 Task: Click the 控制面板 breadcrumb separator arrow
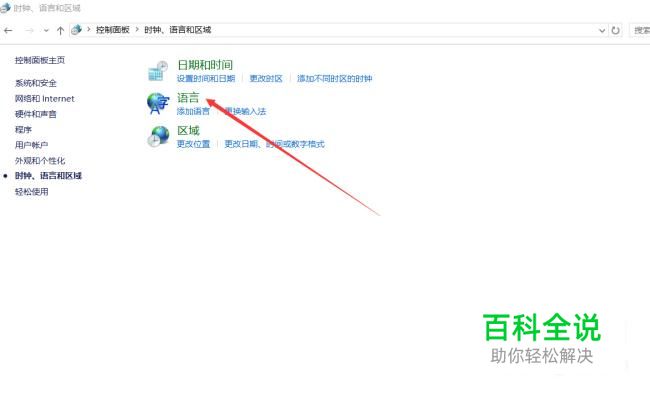click(x=137, y=30)
